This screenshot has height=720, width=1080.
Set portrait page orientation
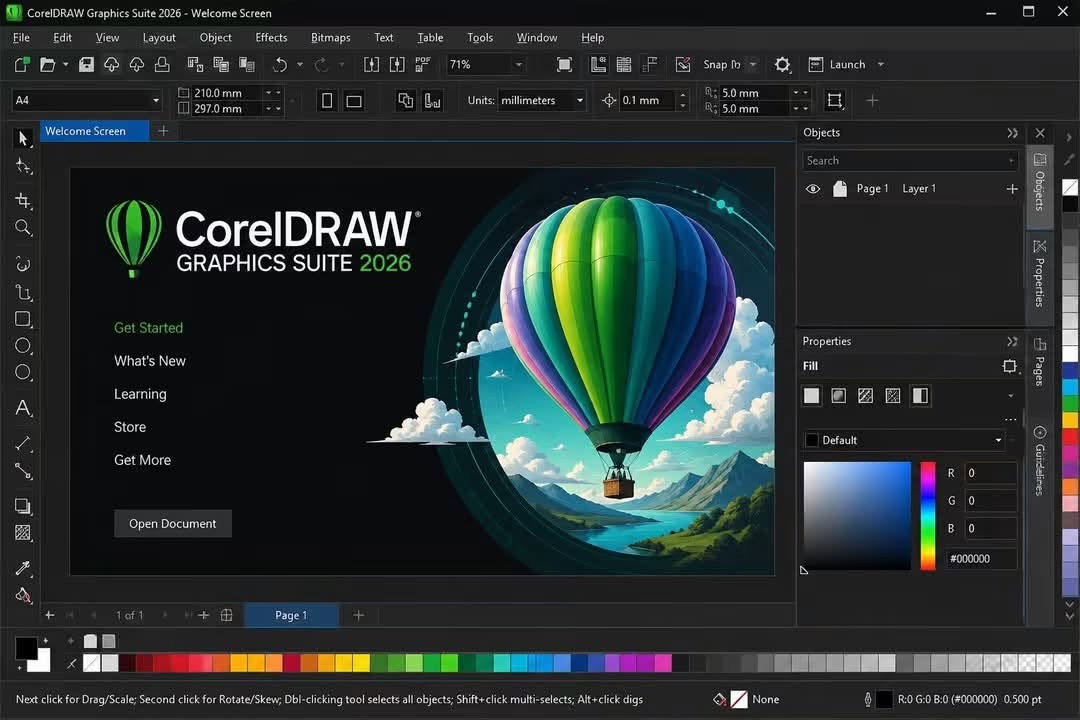tap(327, 101)
